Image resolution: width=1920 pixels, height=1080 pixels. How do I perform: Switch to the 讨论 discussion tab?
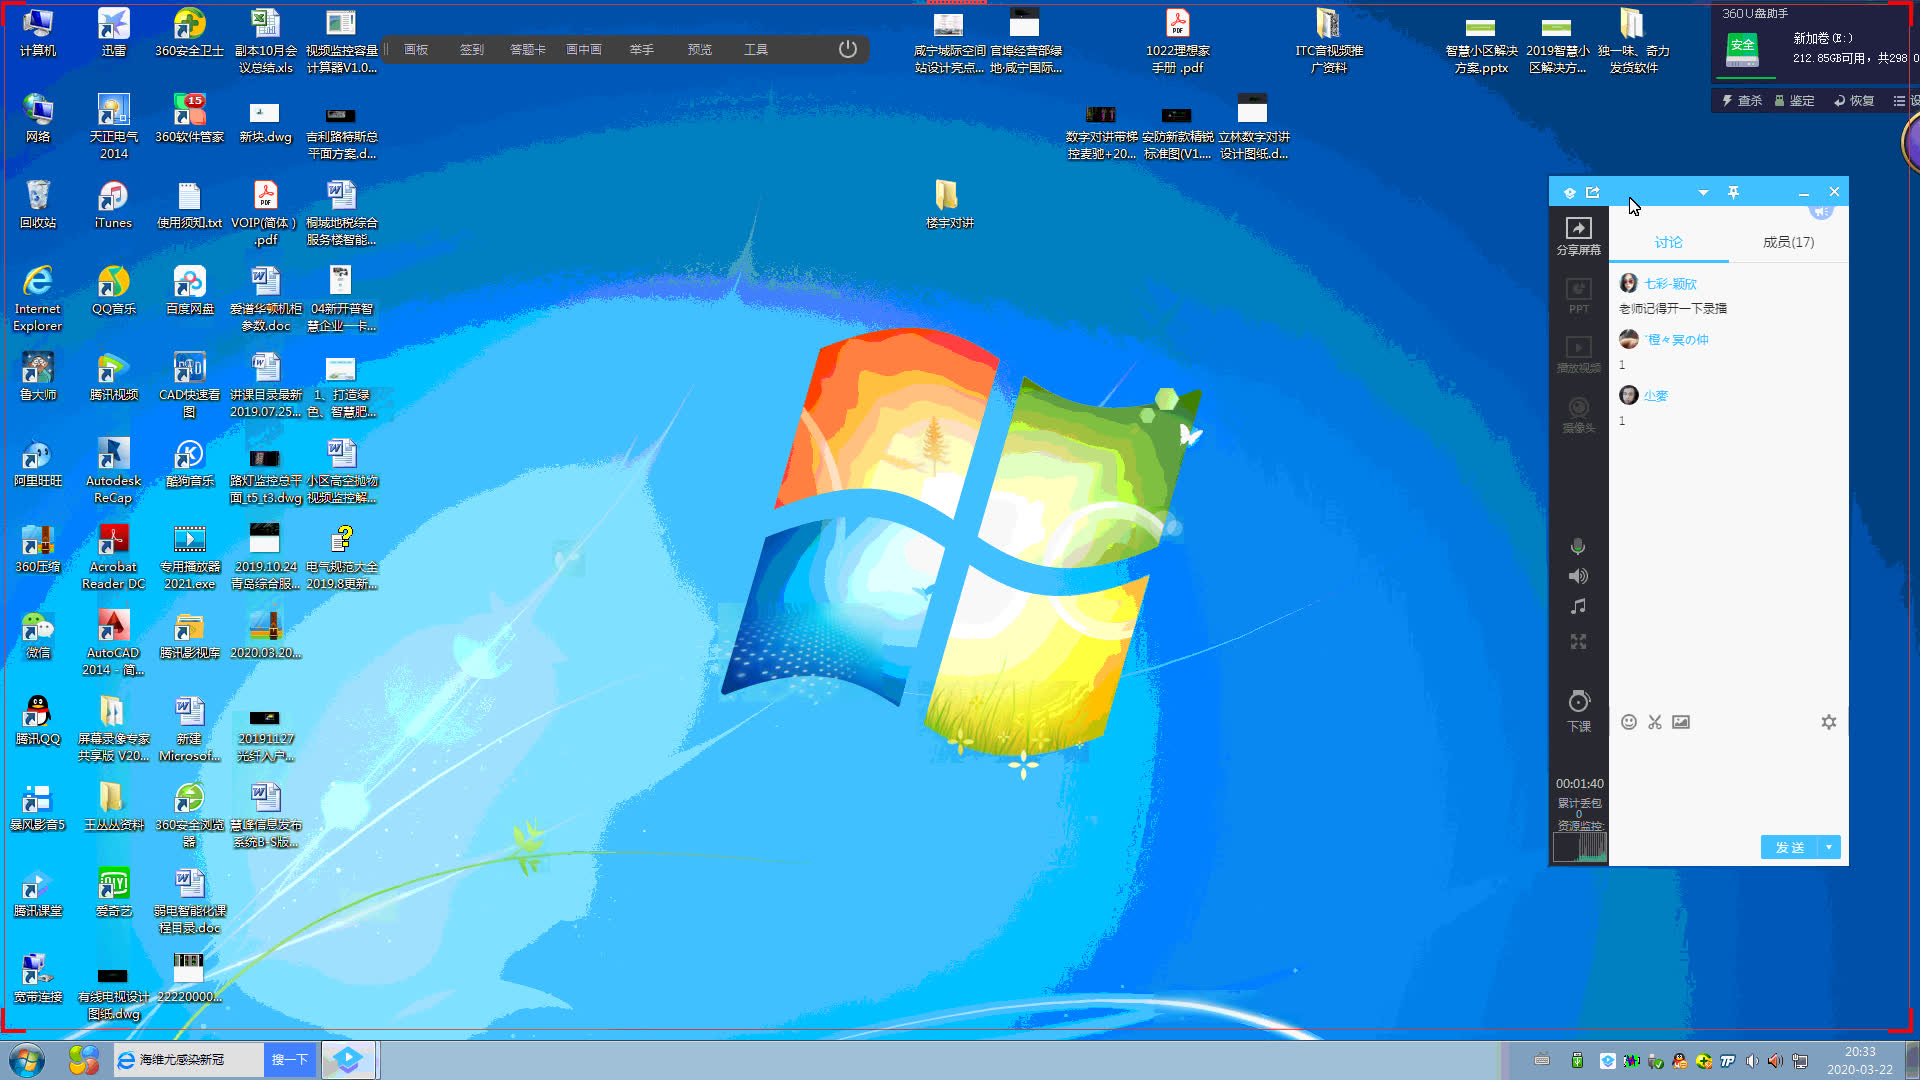(1668, 242)
